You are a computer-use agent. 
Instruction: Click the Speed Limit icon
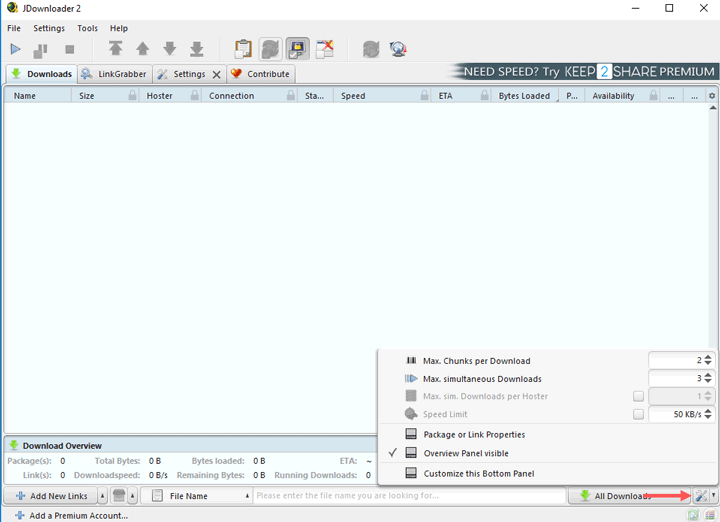(411, 414)
